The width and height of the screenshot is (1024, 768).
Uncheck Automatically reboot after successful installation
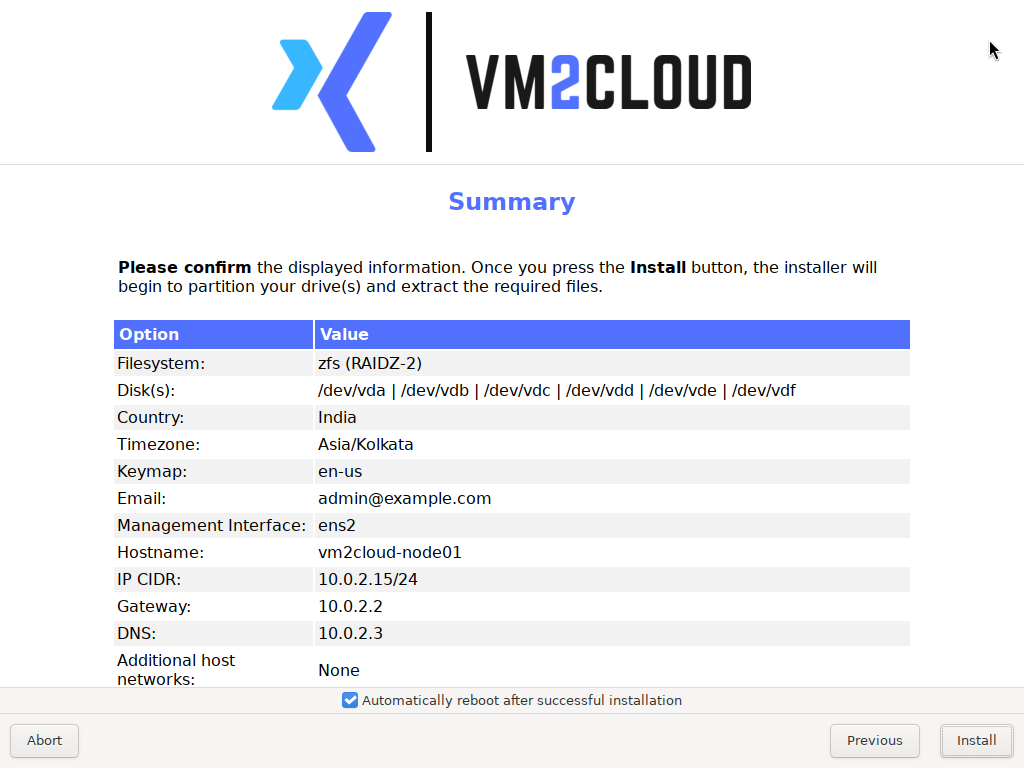pyautogui.click(x=350, y=700)
